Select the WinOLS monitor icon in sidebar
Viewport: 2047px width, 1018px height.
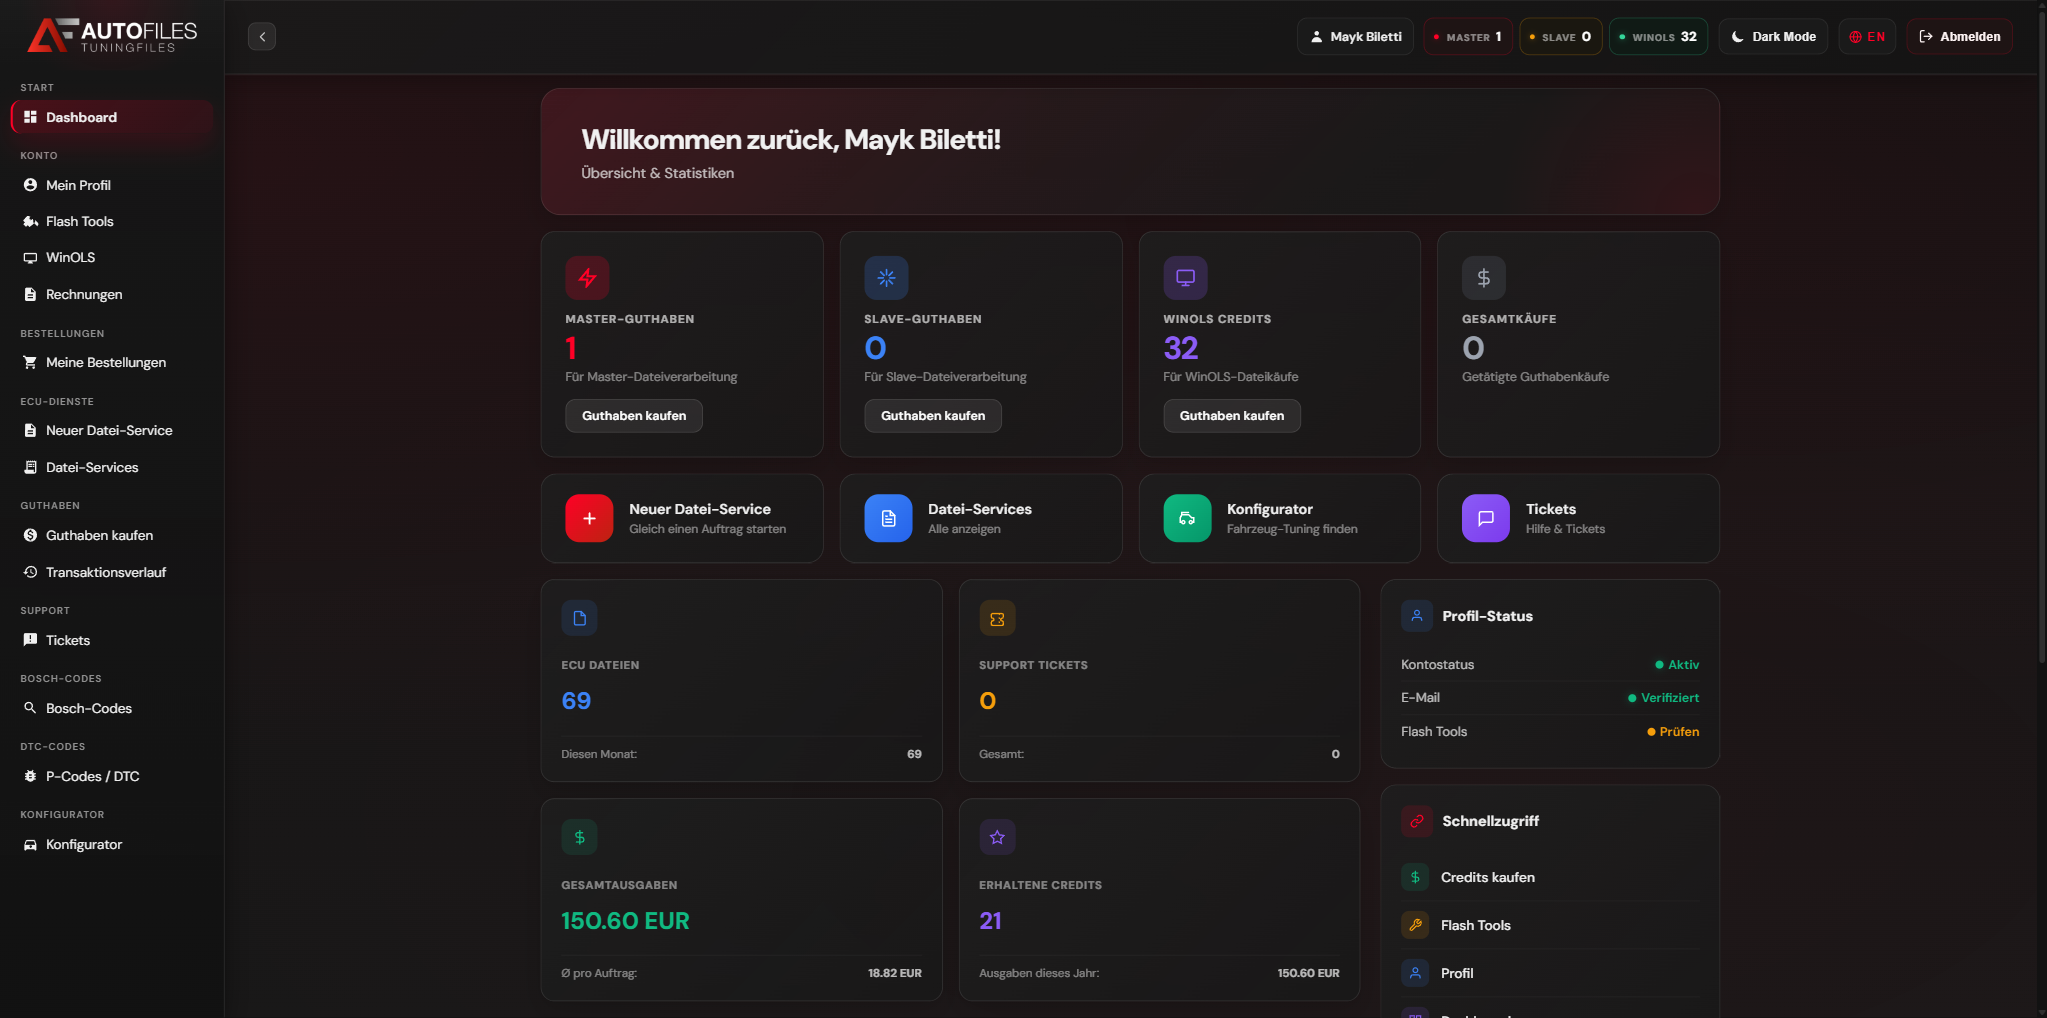click(30, 257)
